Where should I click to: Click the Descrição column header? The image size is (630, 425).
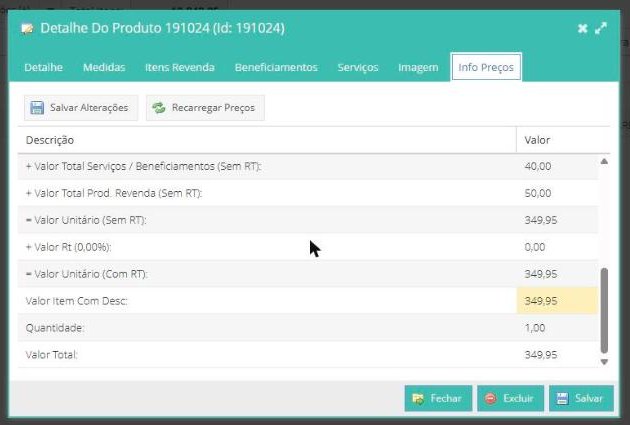[x=267, y=140]
